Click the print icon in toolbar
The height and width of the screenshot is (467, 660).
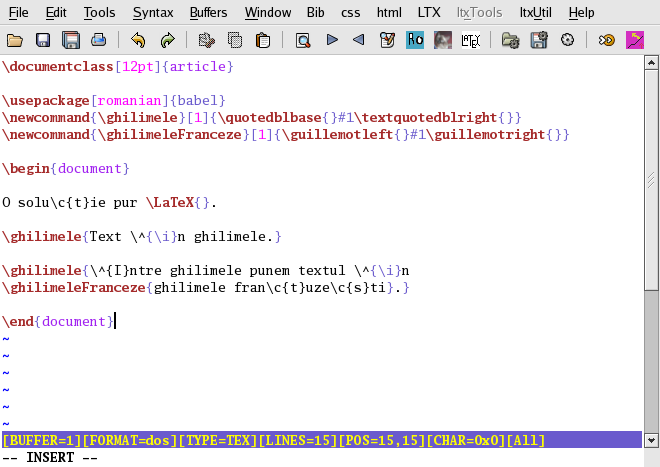(99, 41)
